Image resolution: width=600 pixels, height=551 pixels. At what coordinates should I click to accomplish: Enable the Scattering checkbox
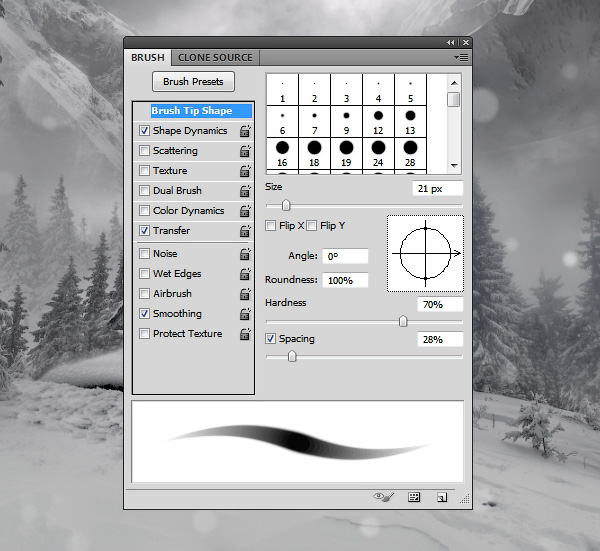(144, 150)
